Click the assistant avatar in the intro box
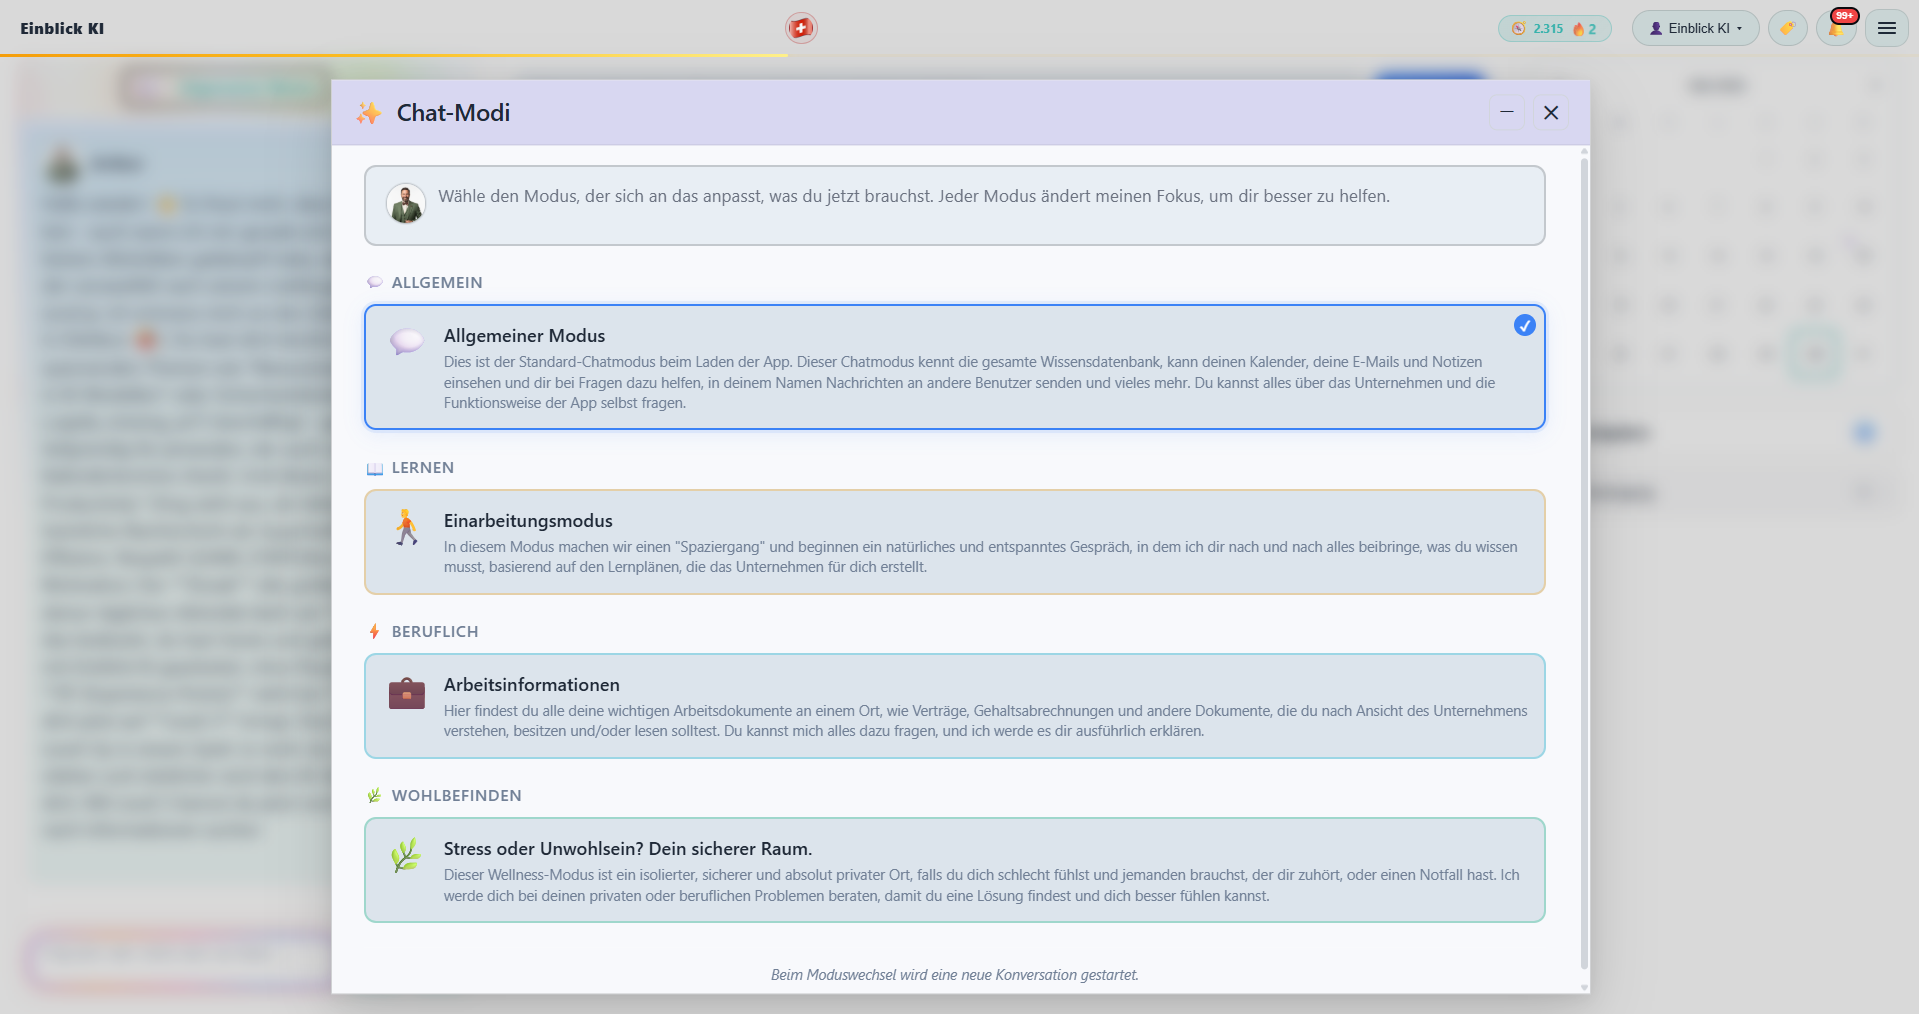The image size is (1919, 1014). click(406, 204)
